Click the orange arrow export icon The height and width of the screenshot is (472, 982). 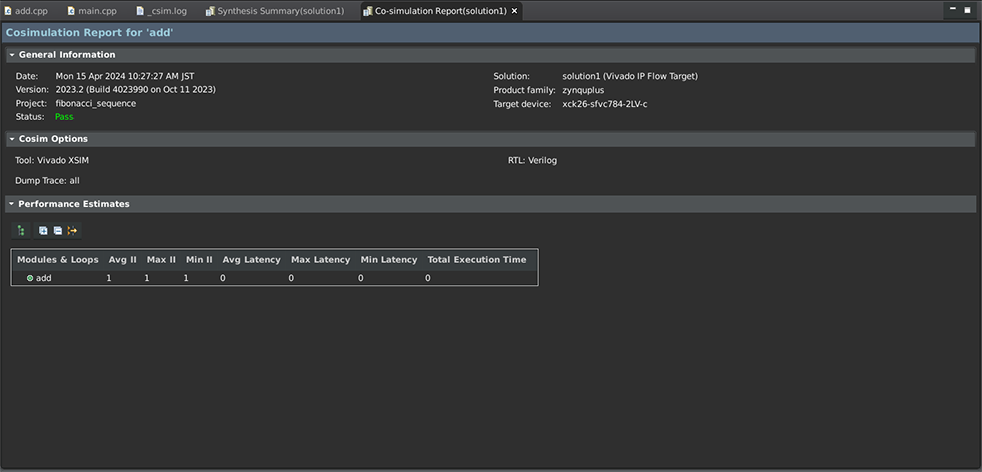72,231
